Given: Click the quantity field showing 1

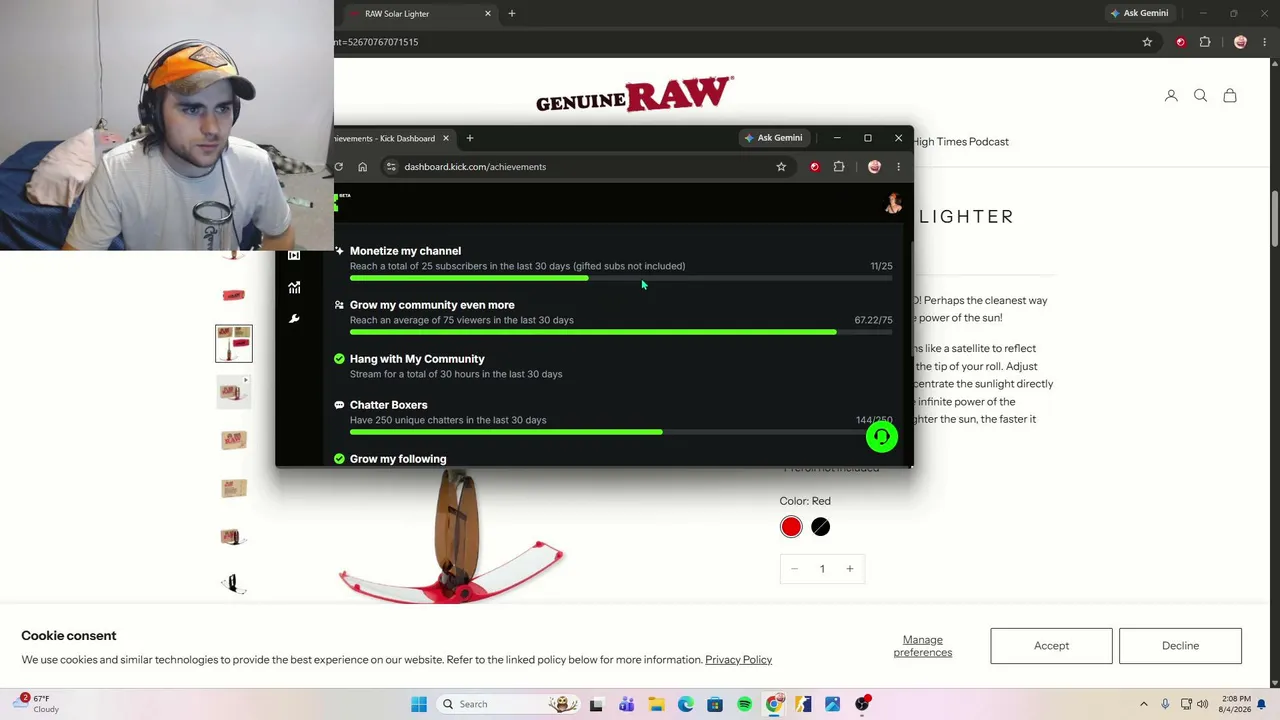Looking at the screenshot, I should click(822, 569).
